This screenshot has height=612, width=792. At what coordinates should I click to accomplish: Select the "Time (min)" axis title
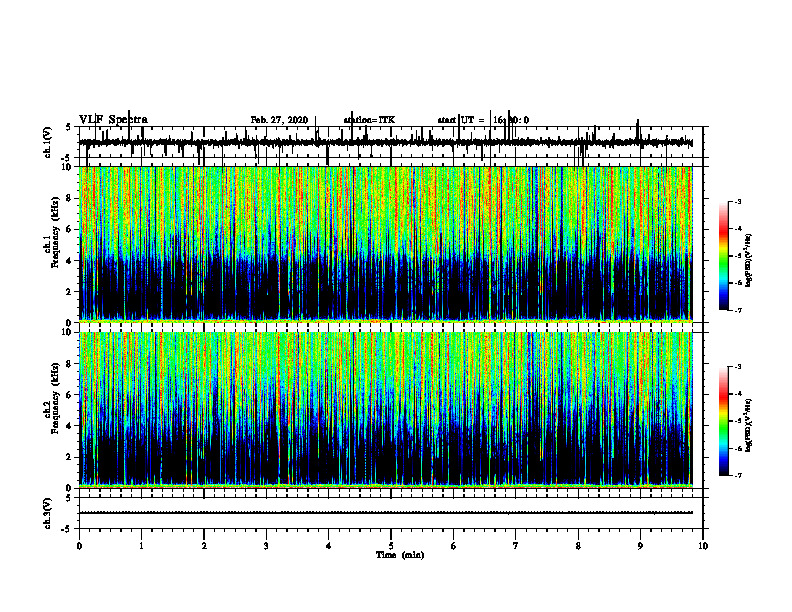click(x=400, y=555)
